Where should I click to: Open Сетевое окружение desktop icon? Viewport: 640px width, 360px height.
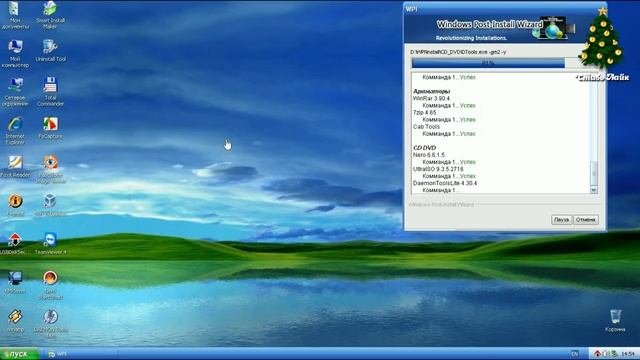point(15,92)
